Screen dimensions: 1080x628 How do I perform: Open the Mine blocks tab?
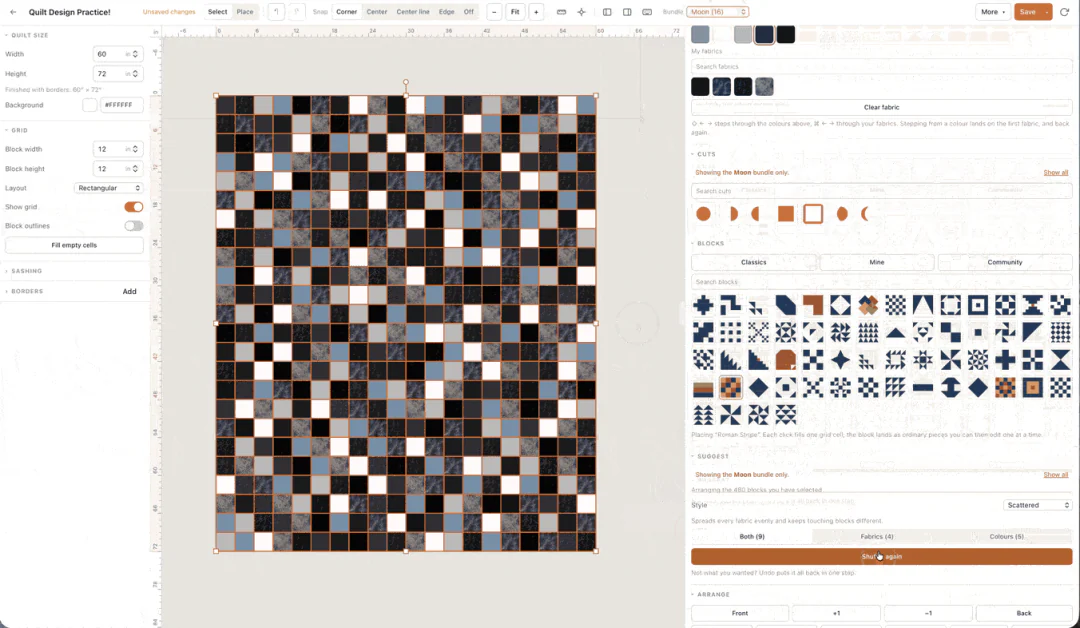click(x=877, y=262)
